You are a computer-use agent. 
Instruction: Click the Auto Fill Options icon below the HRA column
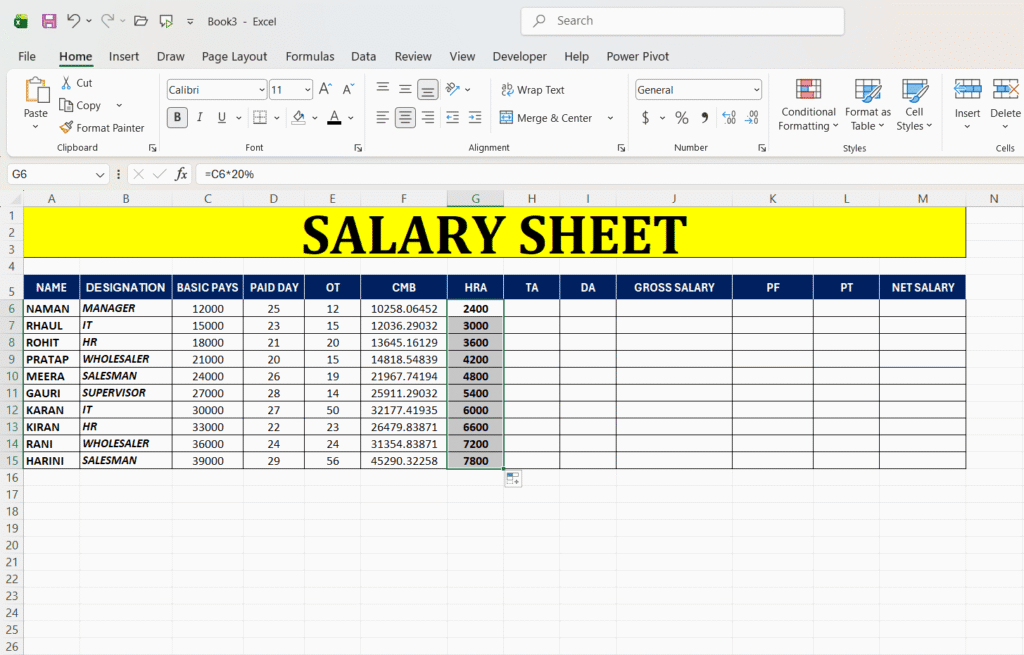[513, 479]
